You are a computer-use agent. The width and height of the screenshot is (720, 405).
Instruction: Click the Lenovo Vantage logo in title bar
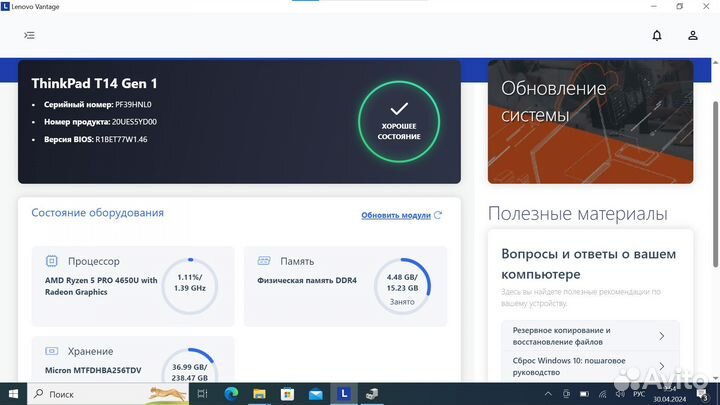(x=5, y=6)
